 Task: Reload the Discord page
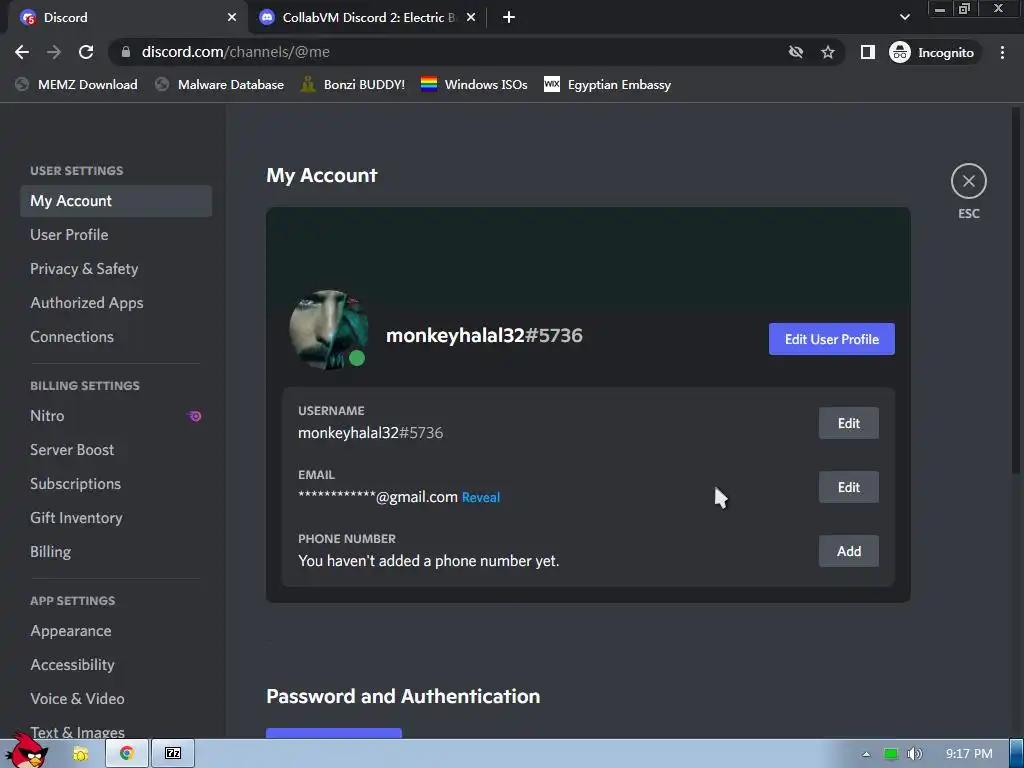86,52
